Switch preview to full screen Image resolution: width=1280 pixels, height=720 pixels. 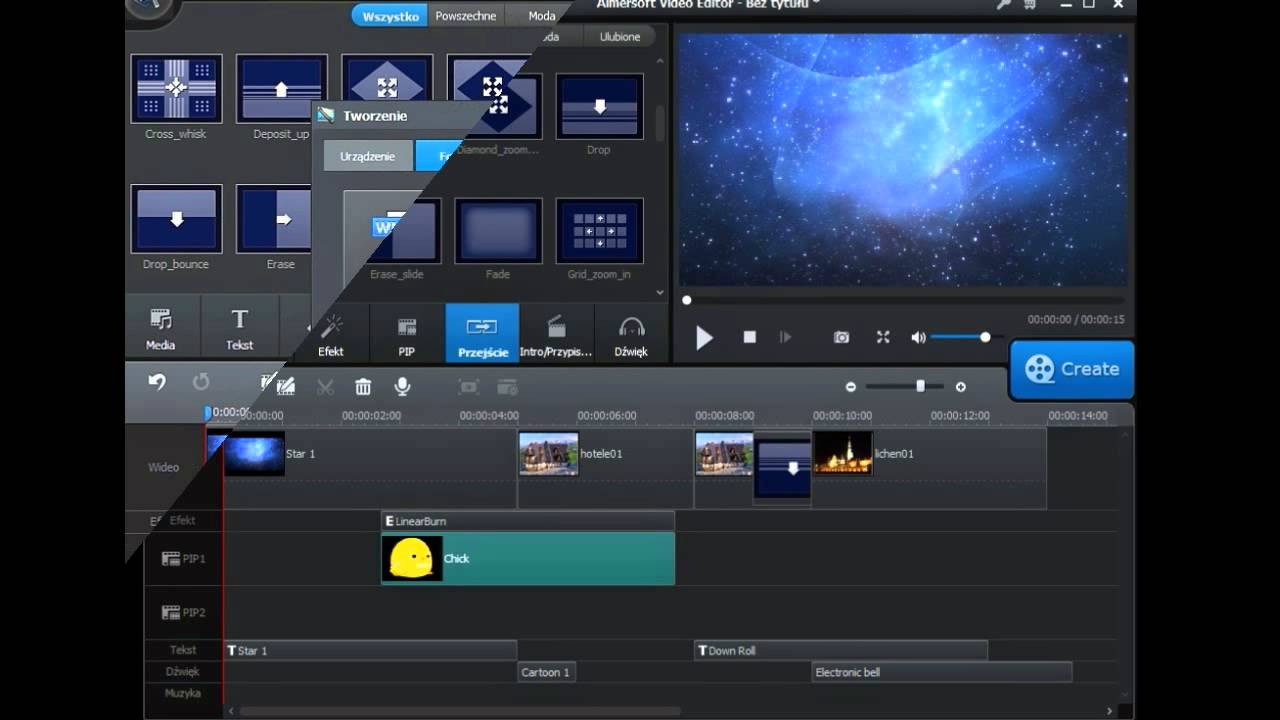click(883, 338)
